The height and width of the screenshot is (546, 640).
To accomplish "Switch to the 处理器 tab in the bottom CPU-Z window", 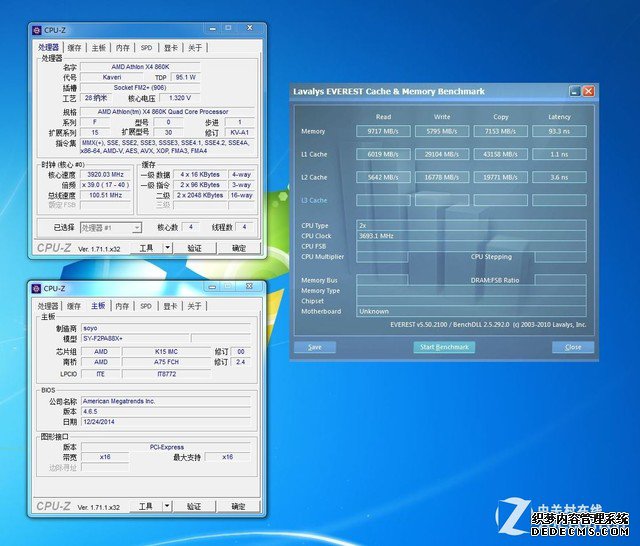I will (x=48, y=306).
